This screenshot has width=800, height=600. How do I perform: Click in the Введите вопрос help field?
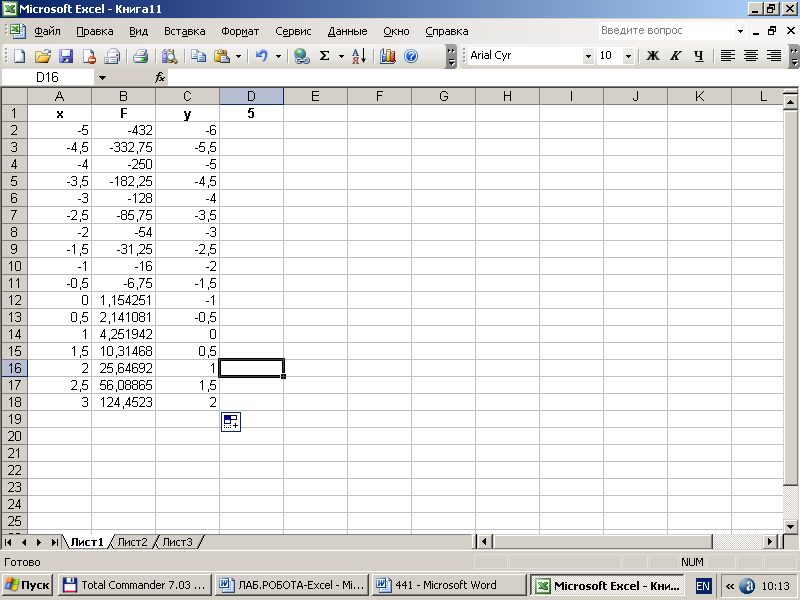pos(667,31)
